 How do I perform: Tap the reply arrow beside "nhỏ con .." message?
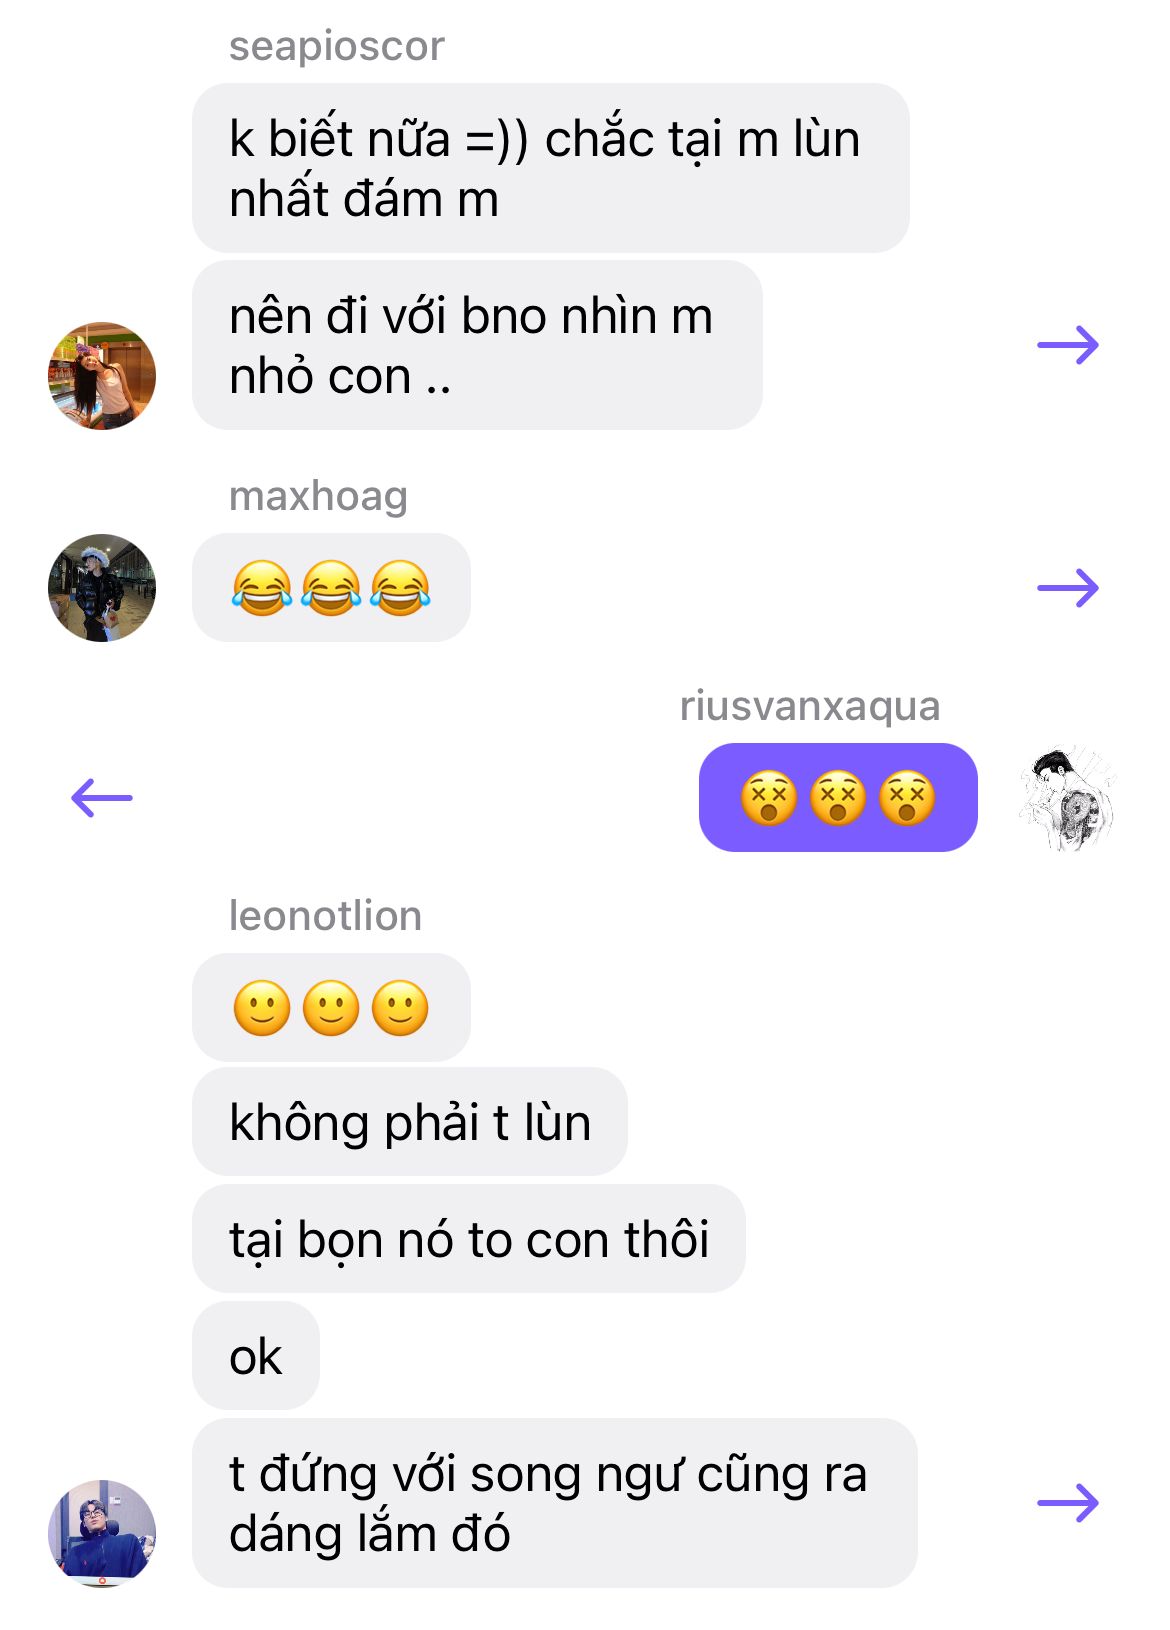[x=1068, y=346]
